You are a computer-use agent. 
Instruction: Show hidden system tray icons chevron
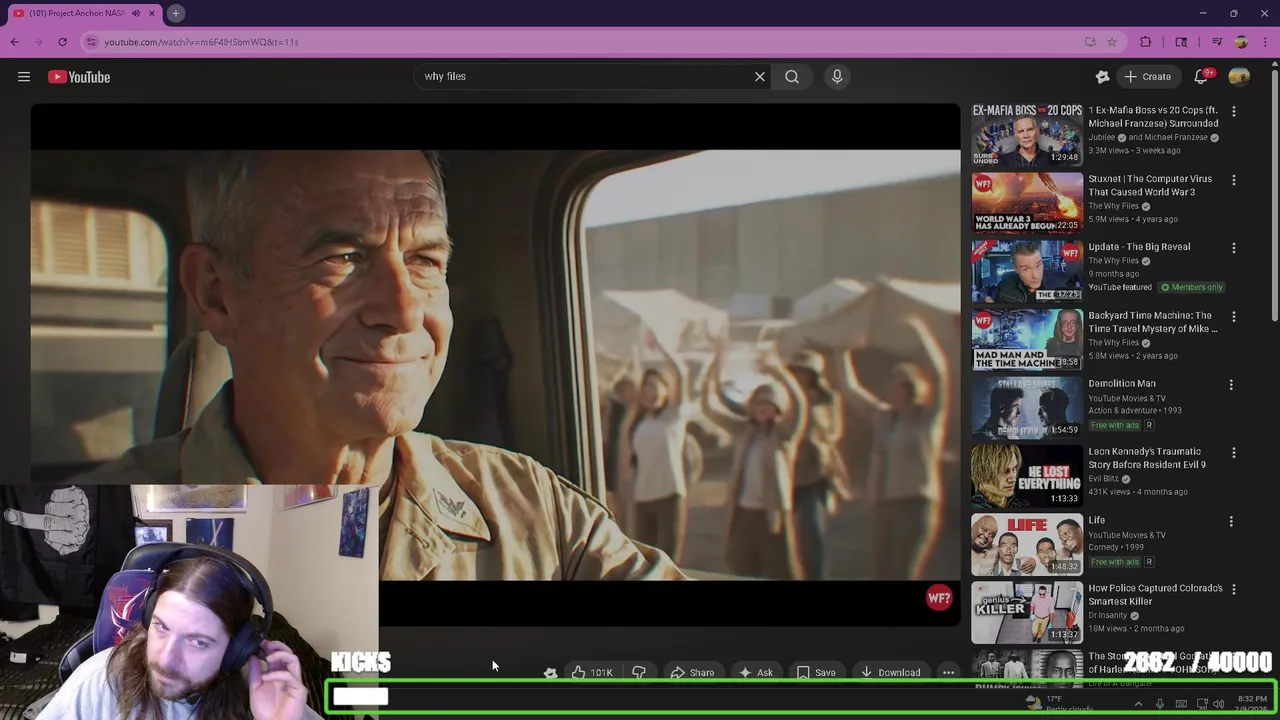1138,704
